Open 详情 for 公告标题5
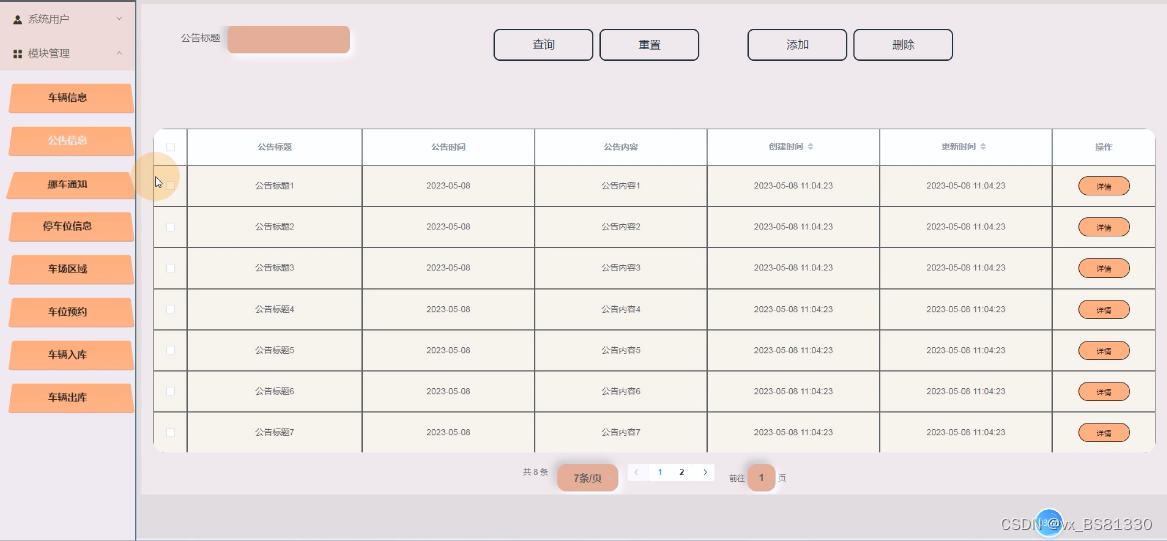The image size is (1167, 541). click(x=1104, y=350)
